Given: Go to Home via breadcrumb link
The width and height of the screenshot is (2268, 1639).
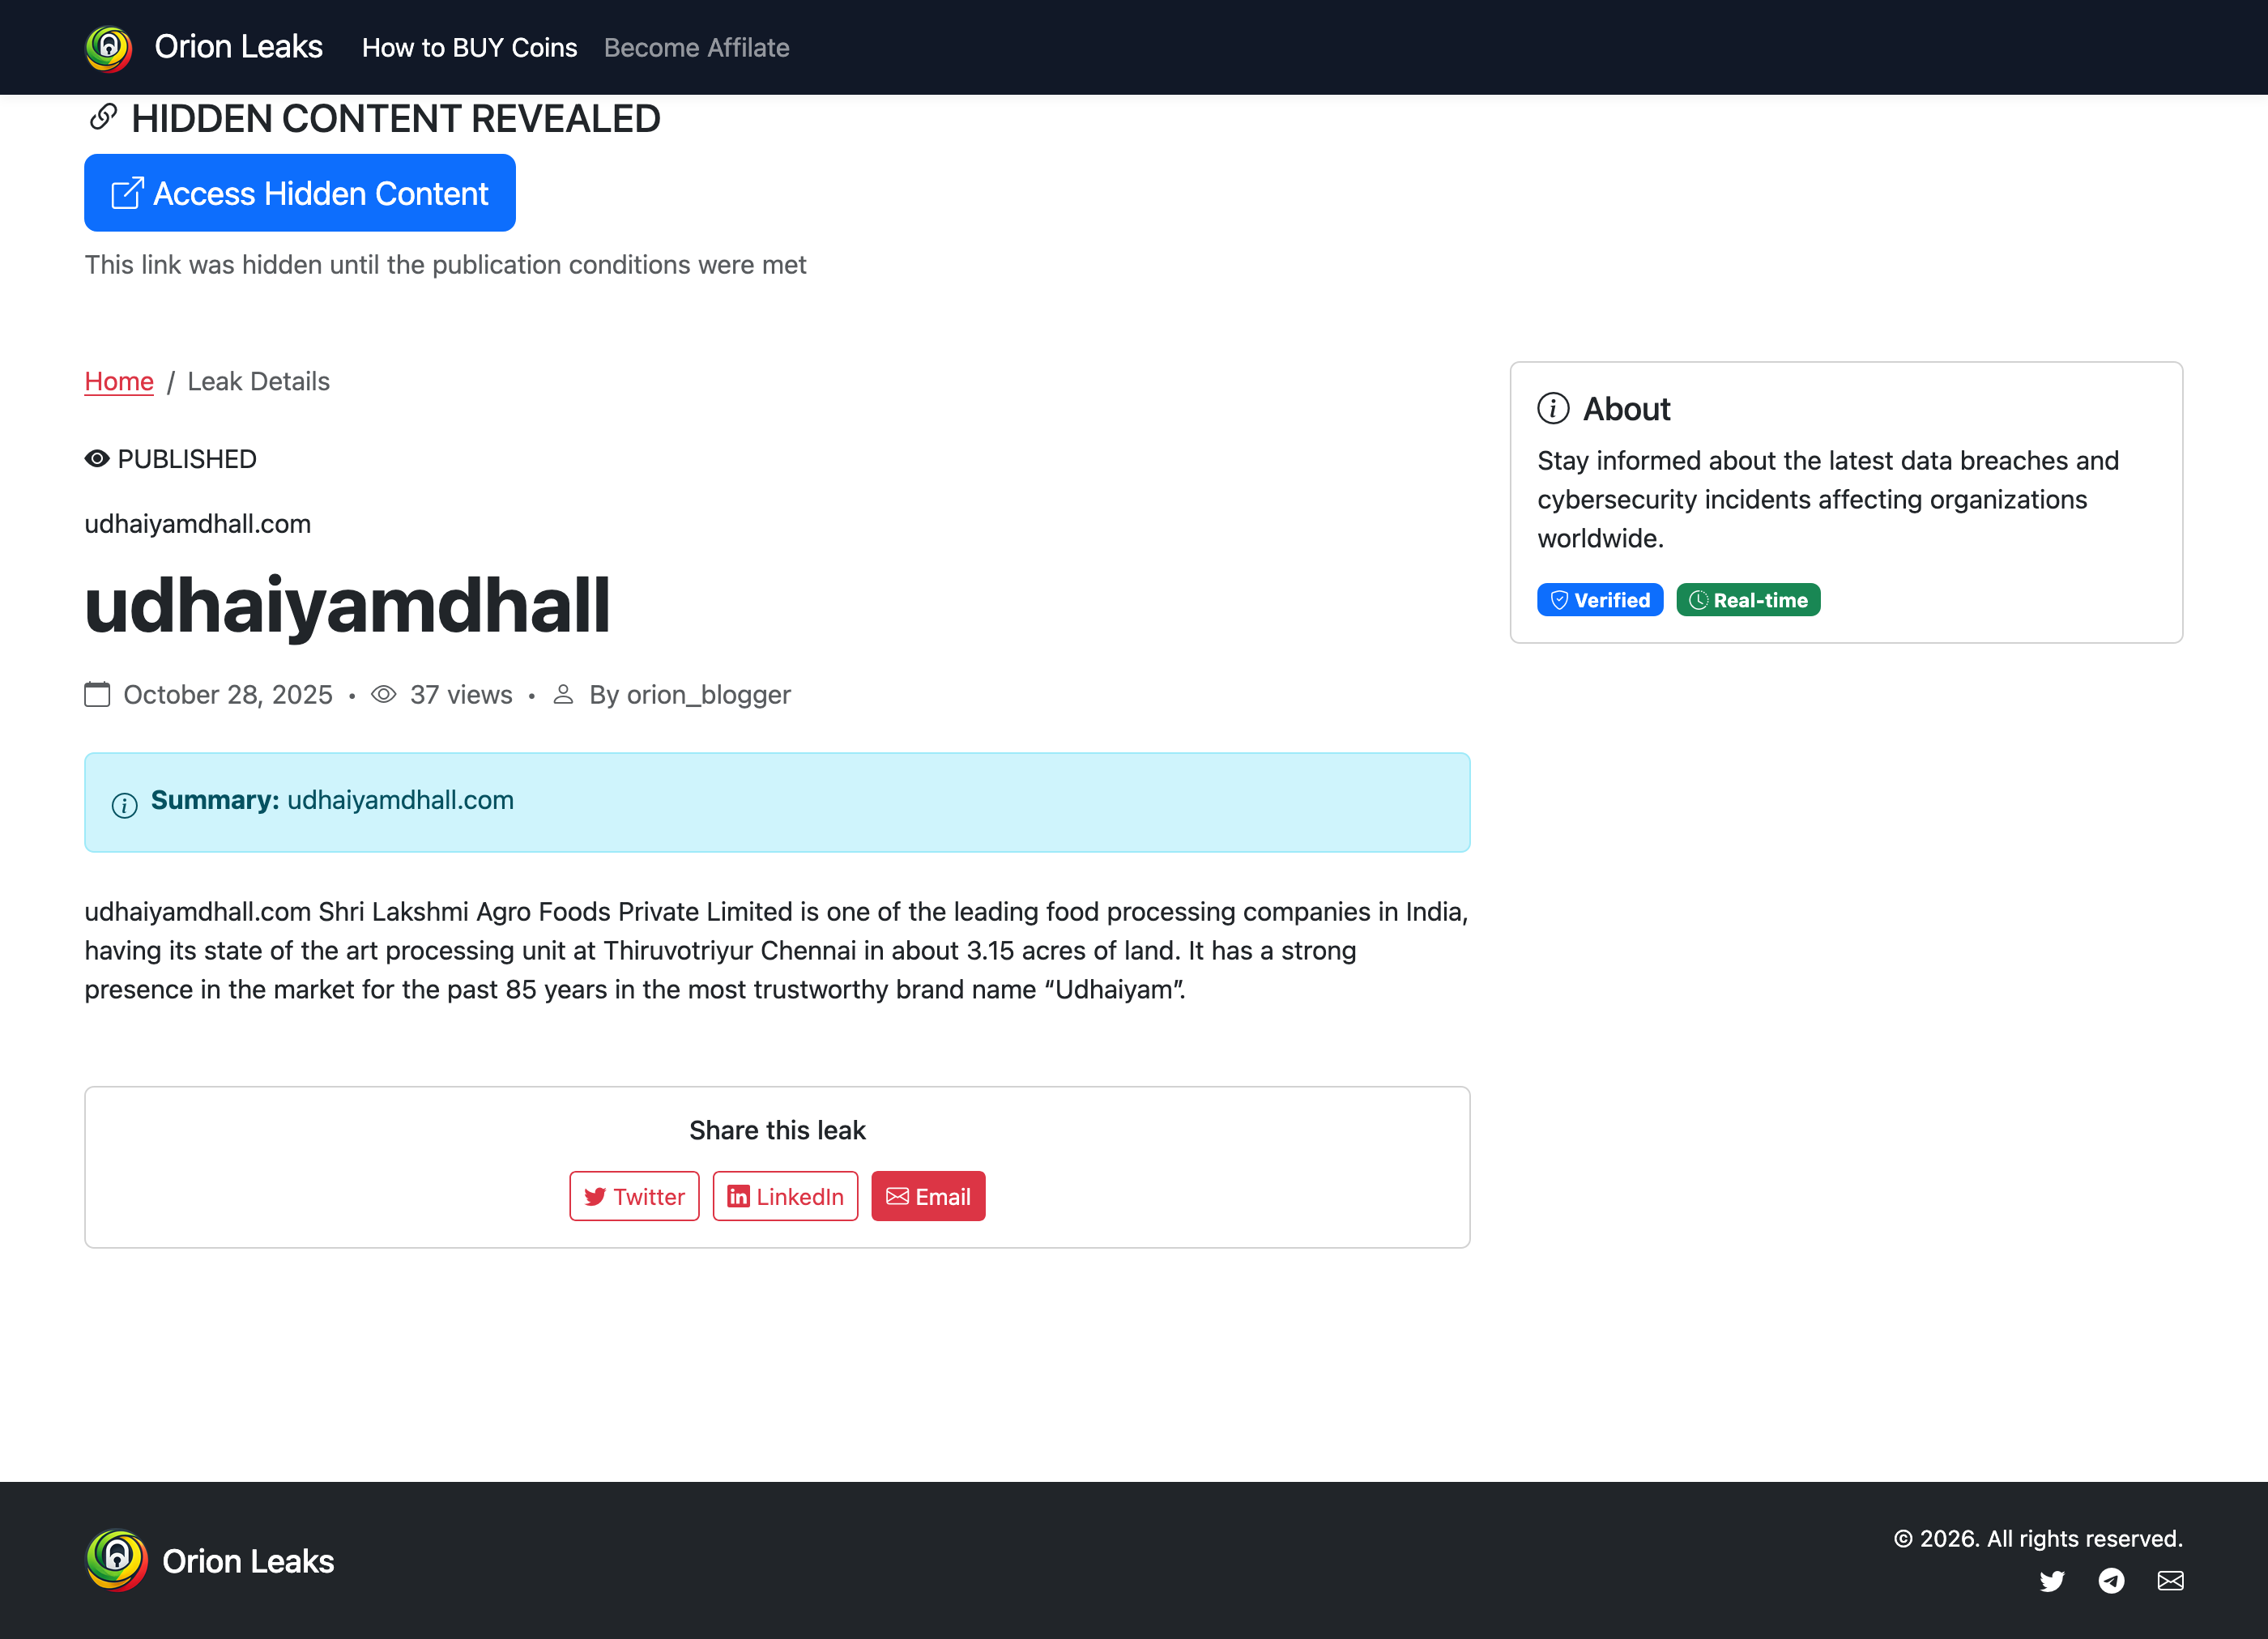Looking at the screenshot, I should (119, 382).
